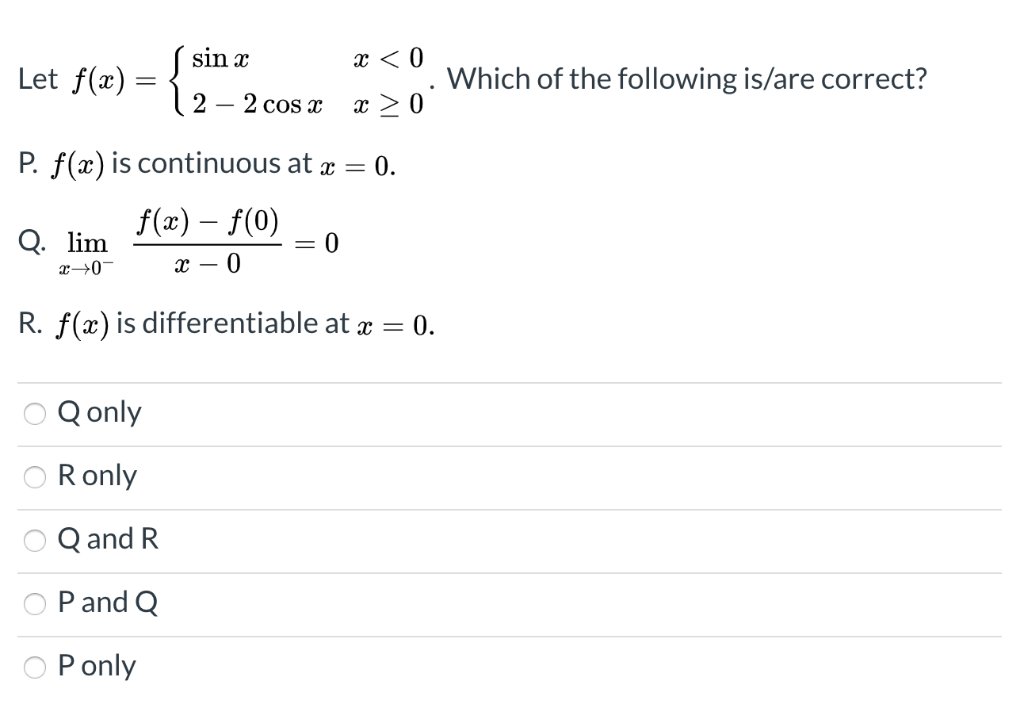
Task: Click the piecewise function definition
Action: tap(300, 78)
